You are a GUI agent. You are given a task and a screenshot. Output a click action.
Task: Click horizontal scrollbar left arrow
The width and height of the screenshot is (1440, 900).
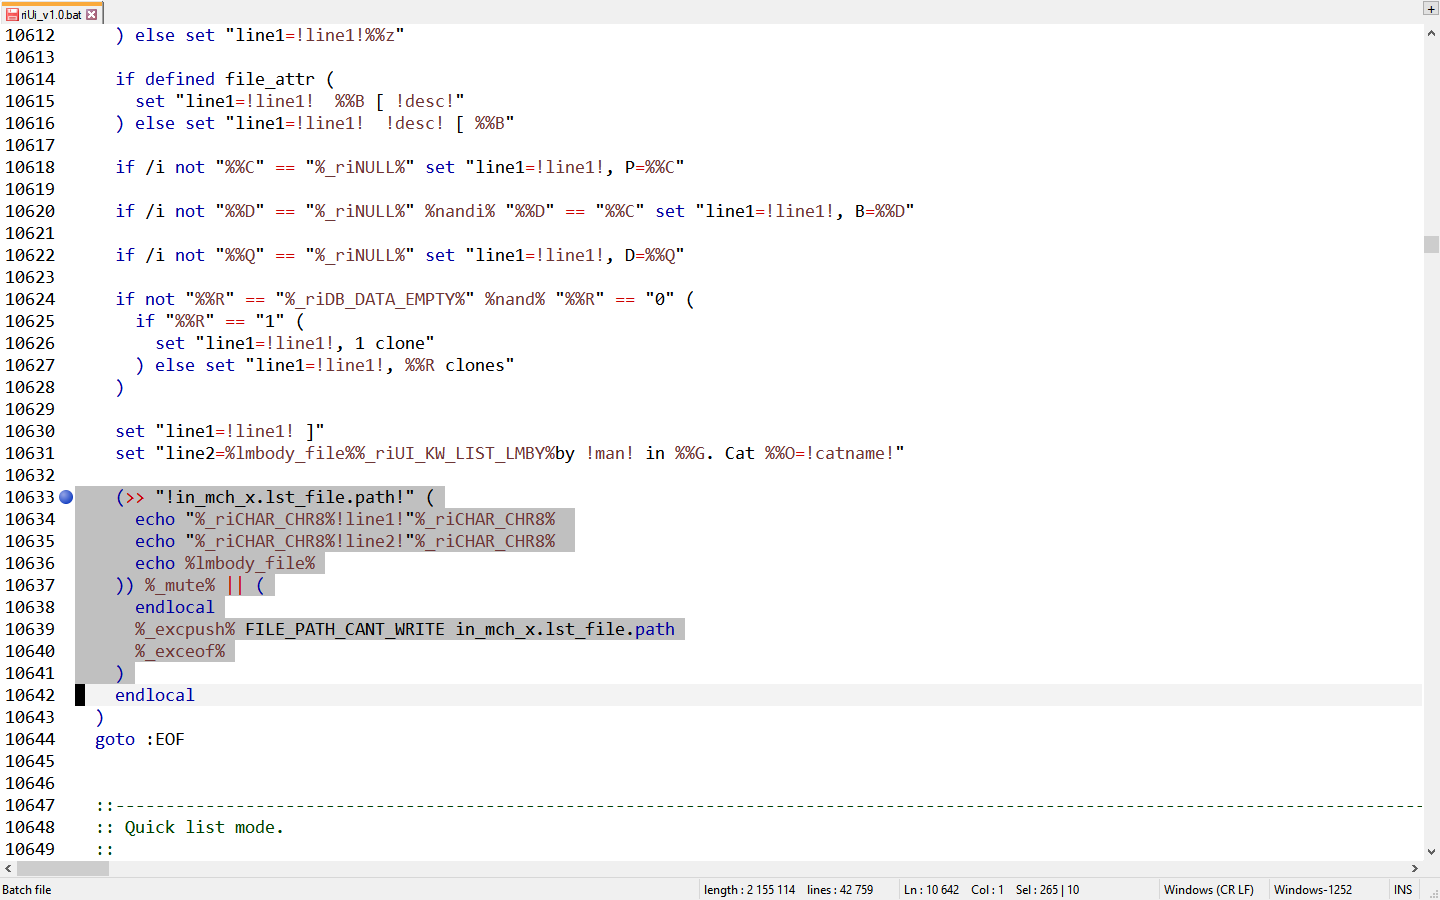pyautogui.click(x=8, y=868)
